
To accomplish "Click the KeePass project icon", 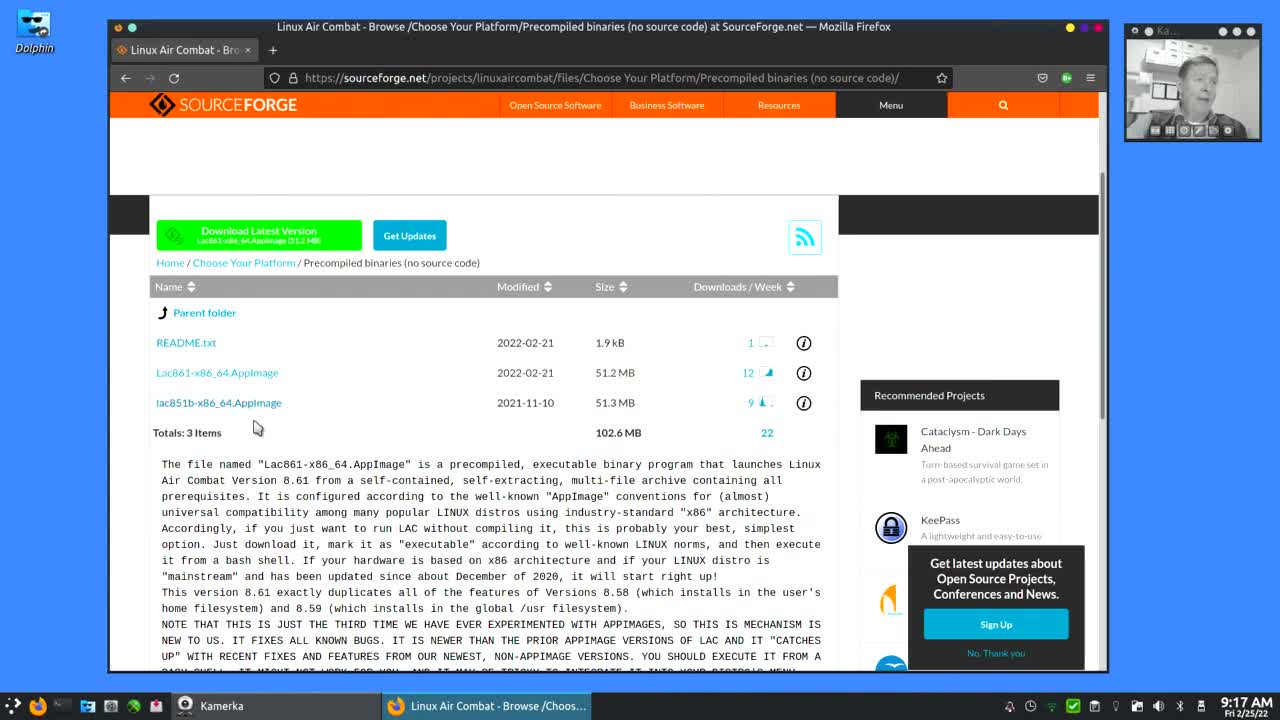I will 891,527.
